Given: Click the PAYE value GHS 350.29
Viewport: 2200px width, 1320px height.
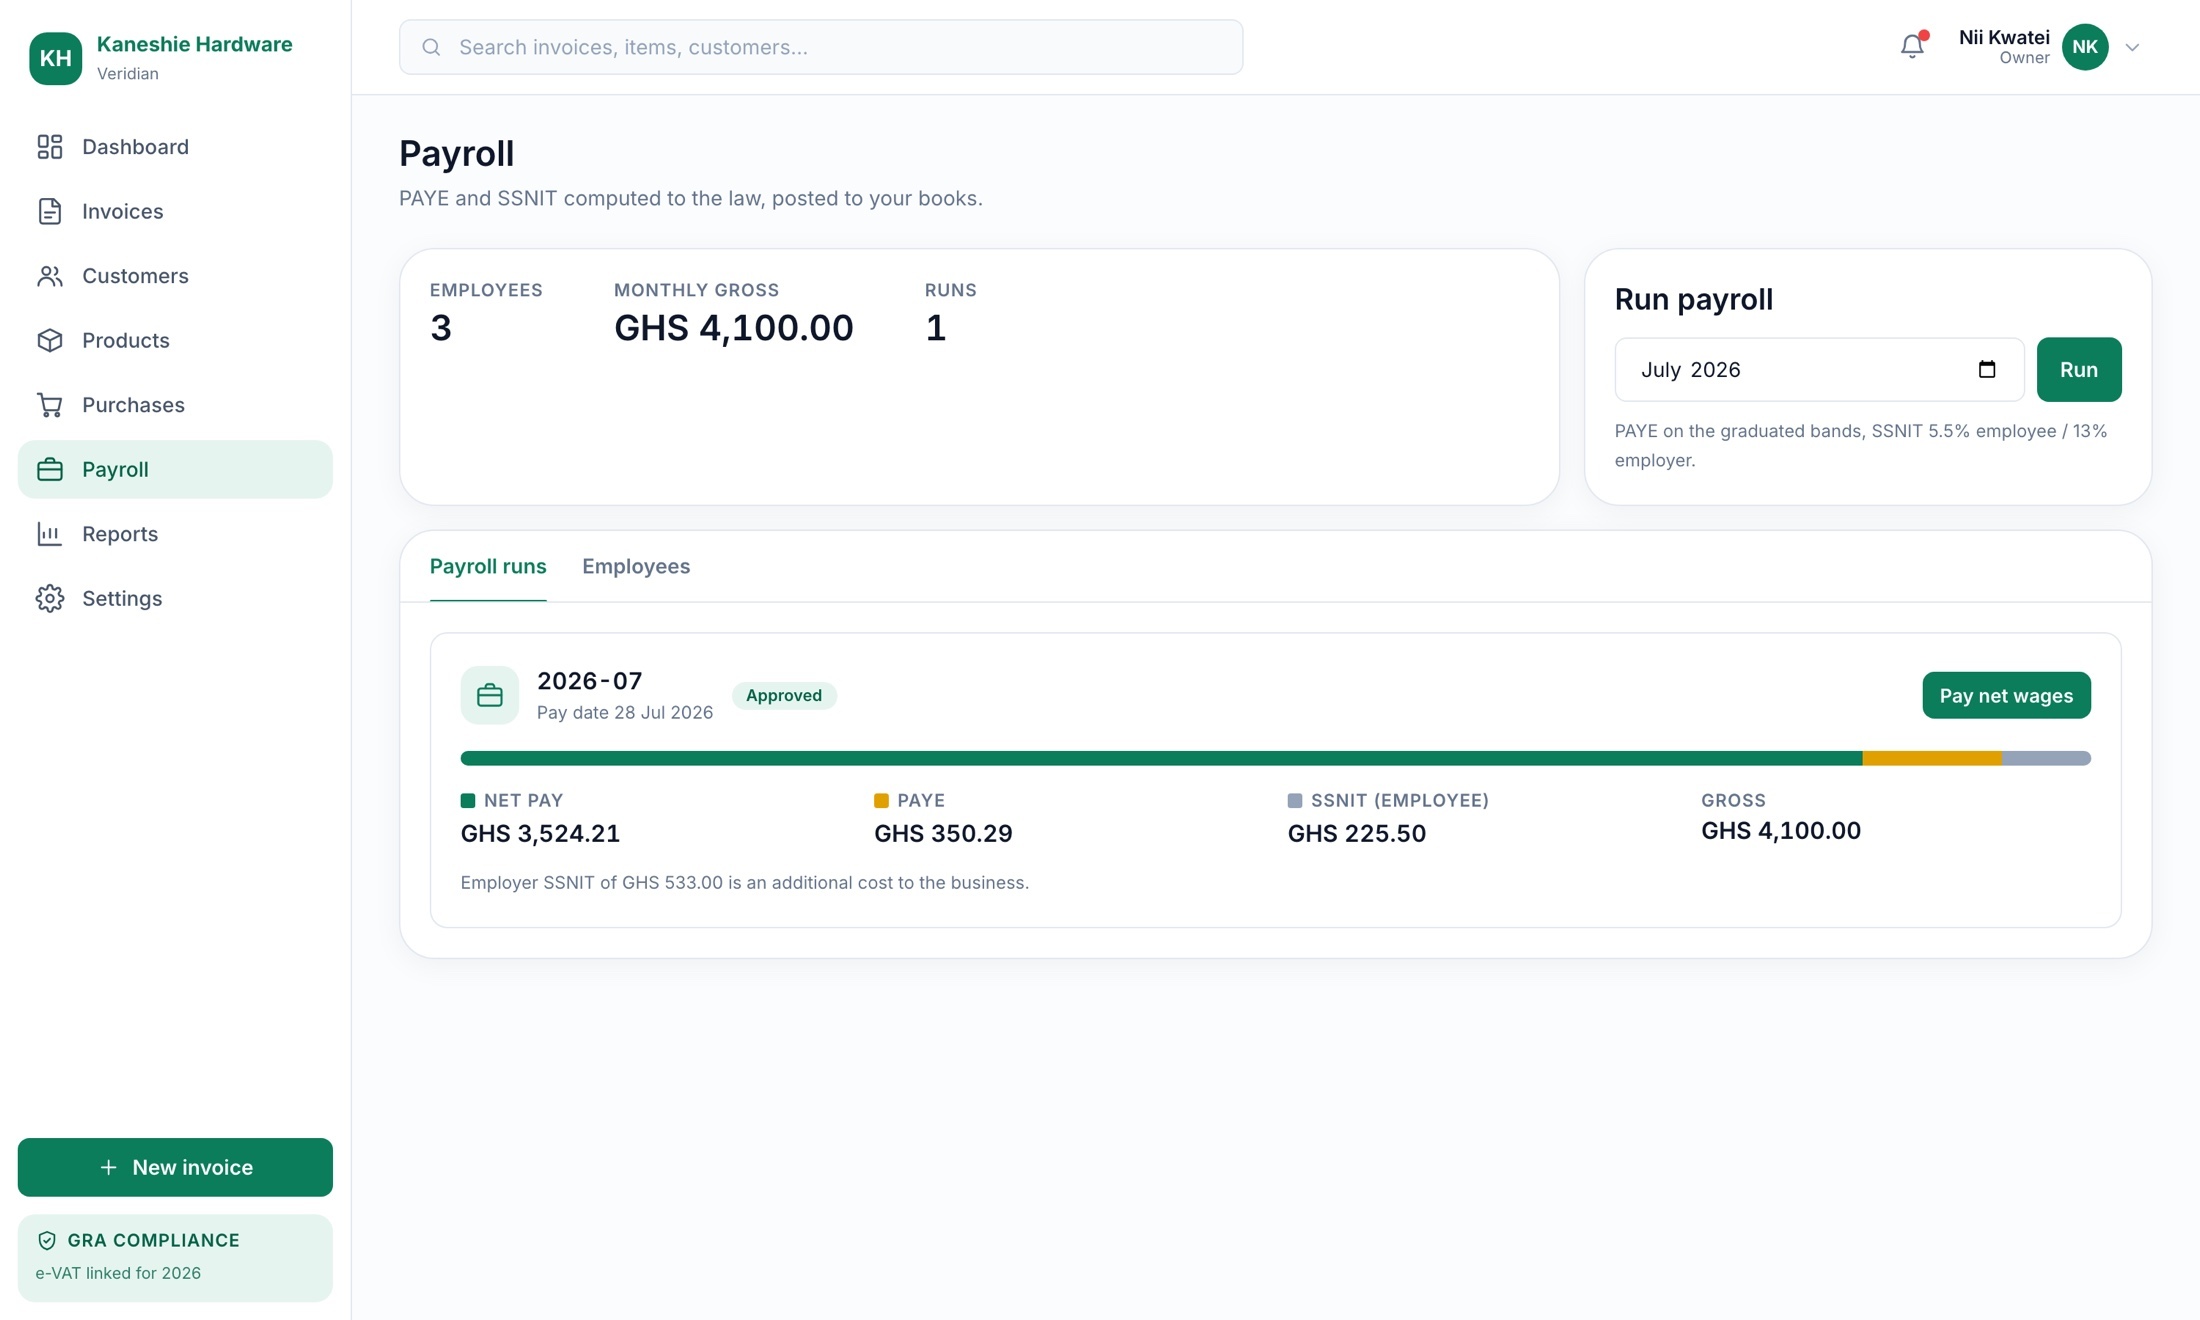Looking at the screenshot, I should pos(943,833).
